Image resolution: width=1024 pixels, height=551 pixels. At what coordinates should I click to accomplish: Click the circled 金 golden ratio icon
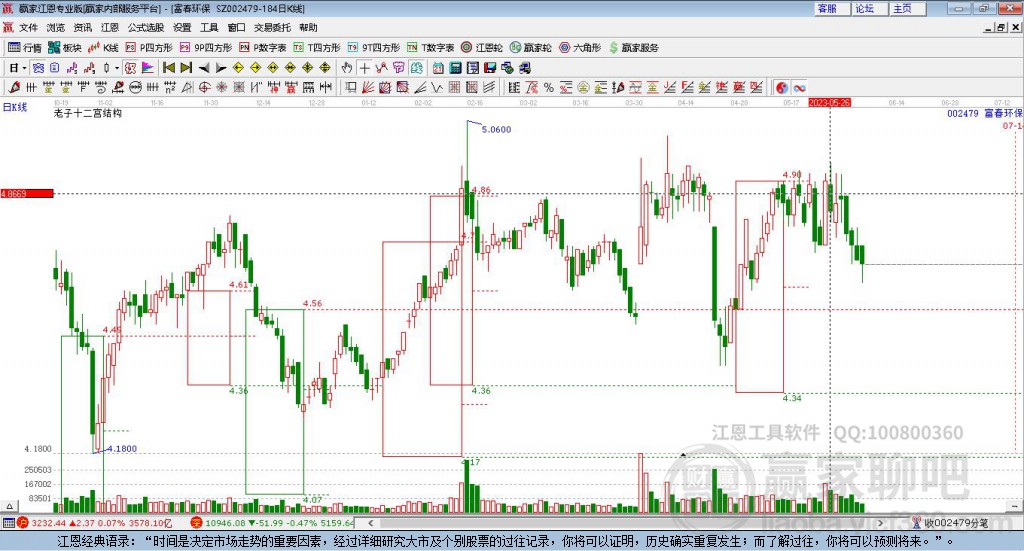point(583,87)
